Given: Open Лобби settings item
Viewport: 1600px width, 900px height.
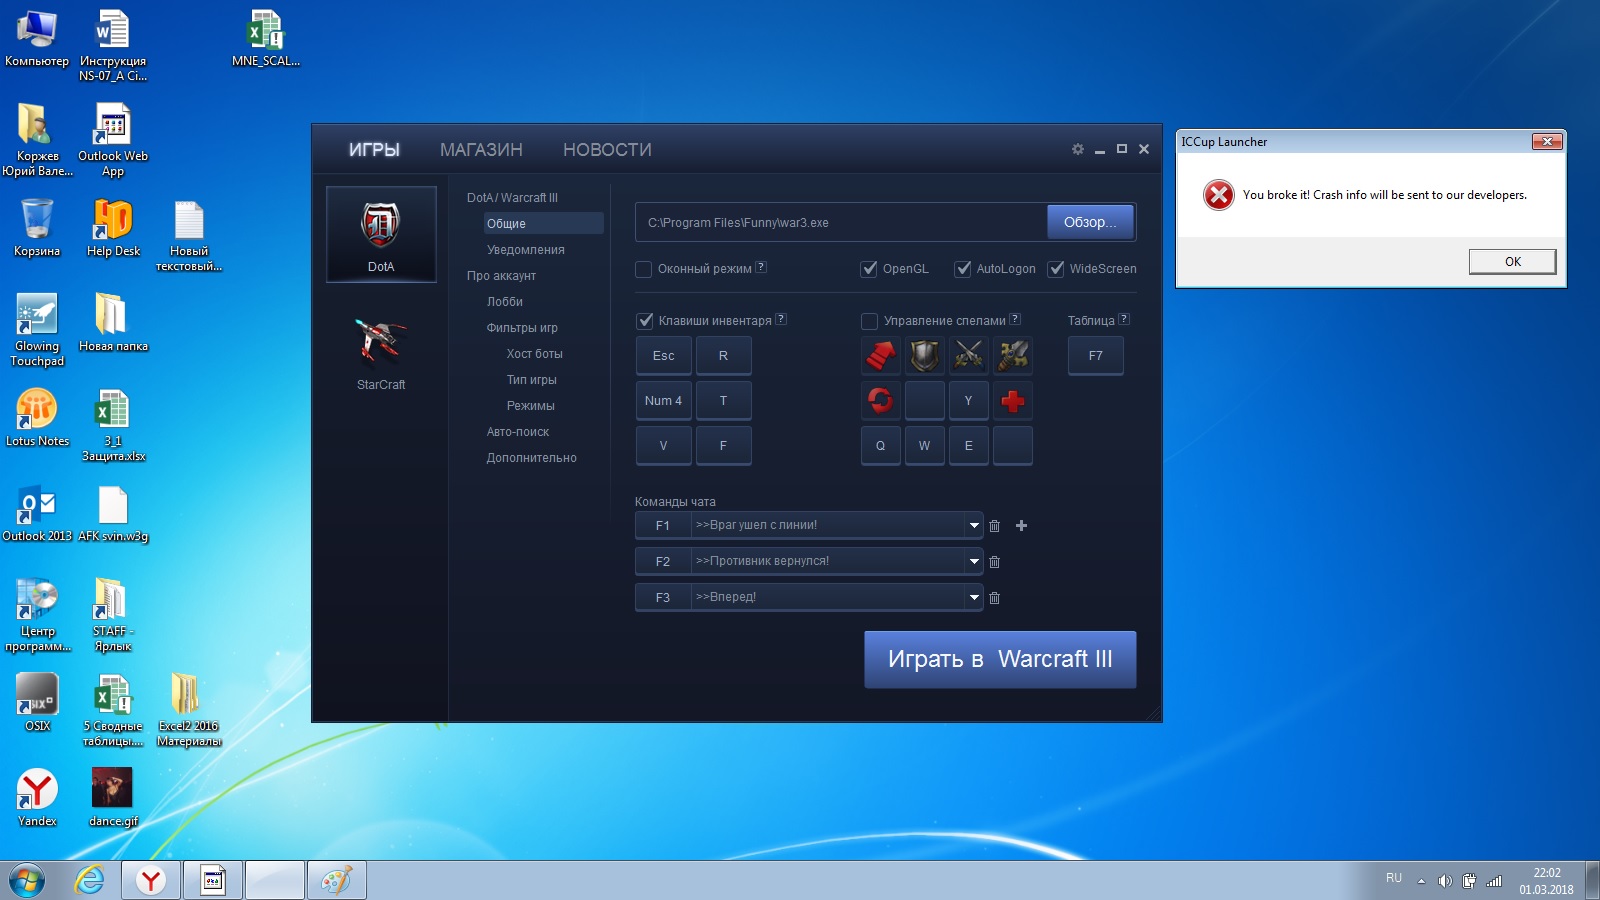Looking at the screenshot, I should point(505,302).
